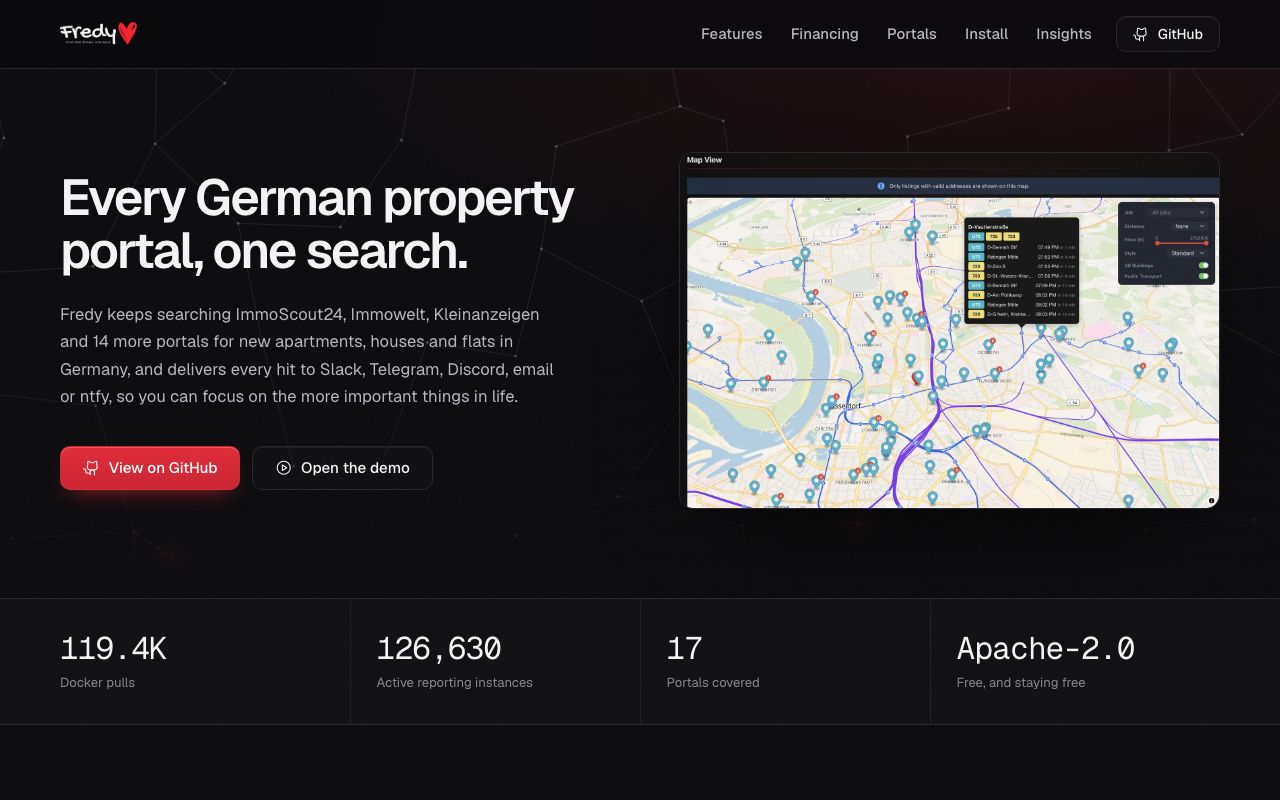Open the Distance dropdown showing None

[1190, 226]
